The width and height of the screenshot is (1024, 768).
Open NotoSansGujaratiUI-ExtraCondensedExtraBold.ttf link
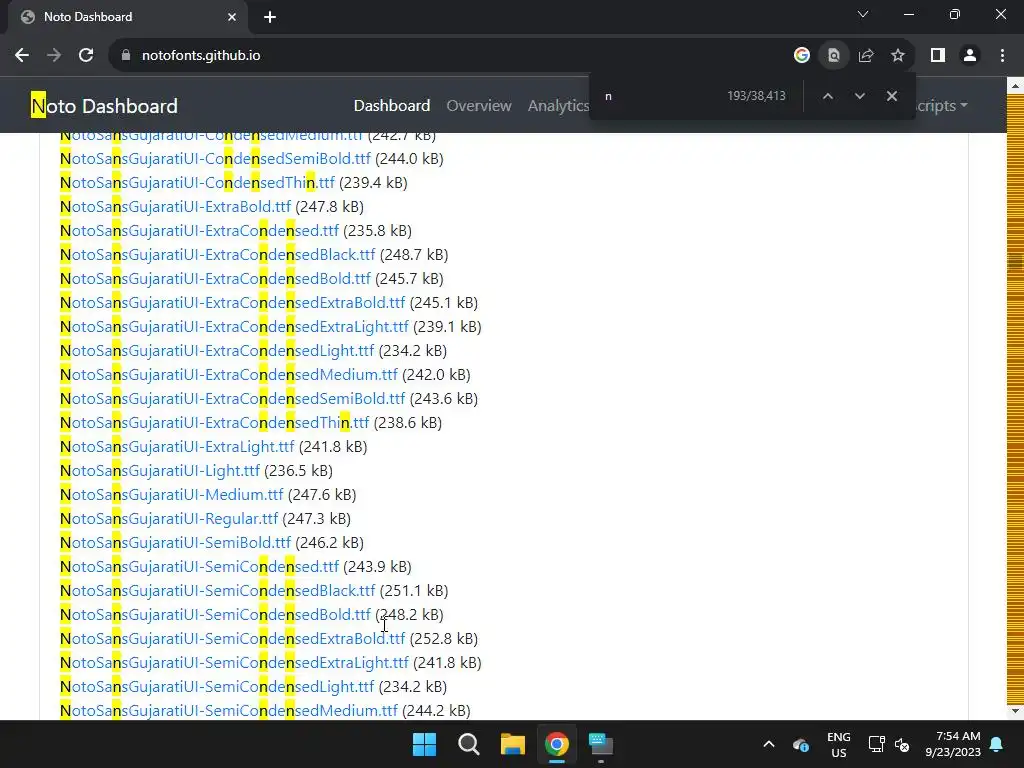(232, 303)
